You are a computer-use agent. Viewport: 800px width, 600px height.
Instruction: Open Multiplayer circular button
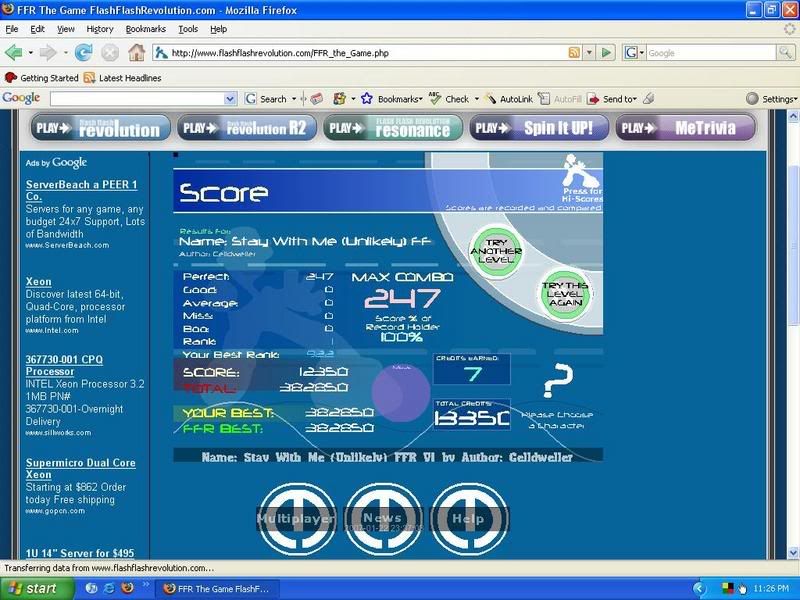(296, 519)
